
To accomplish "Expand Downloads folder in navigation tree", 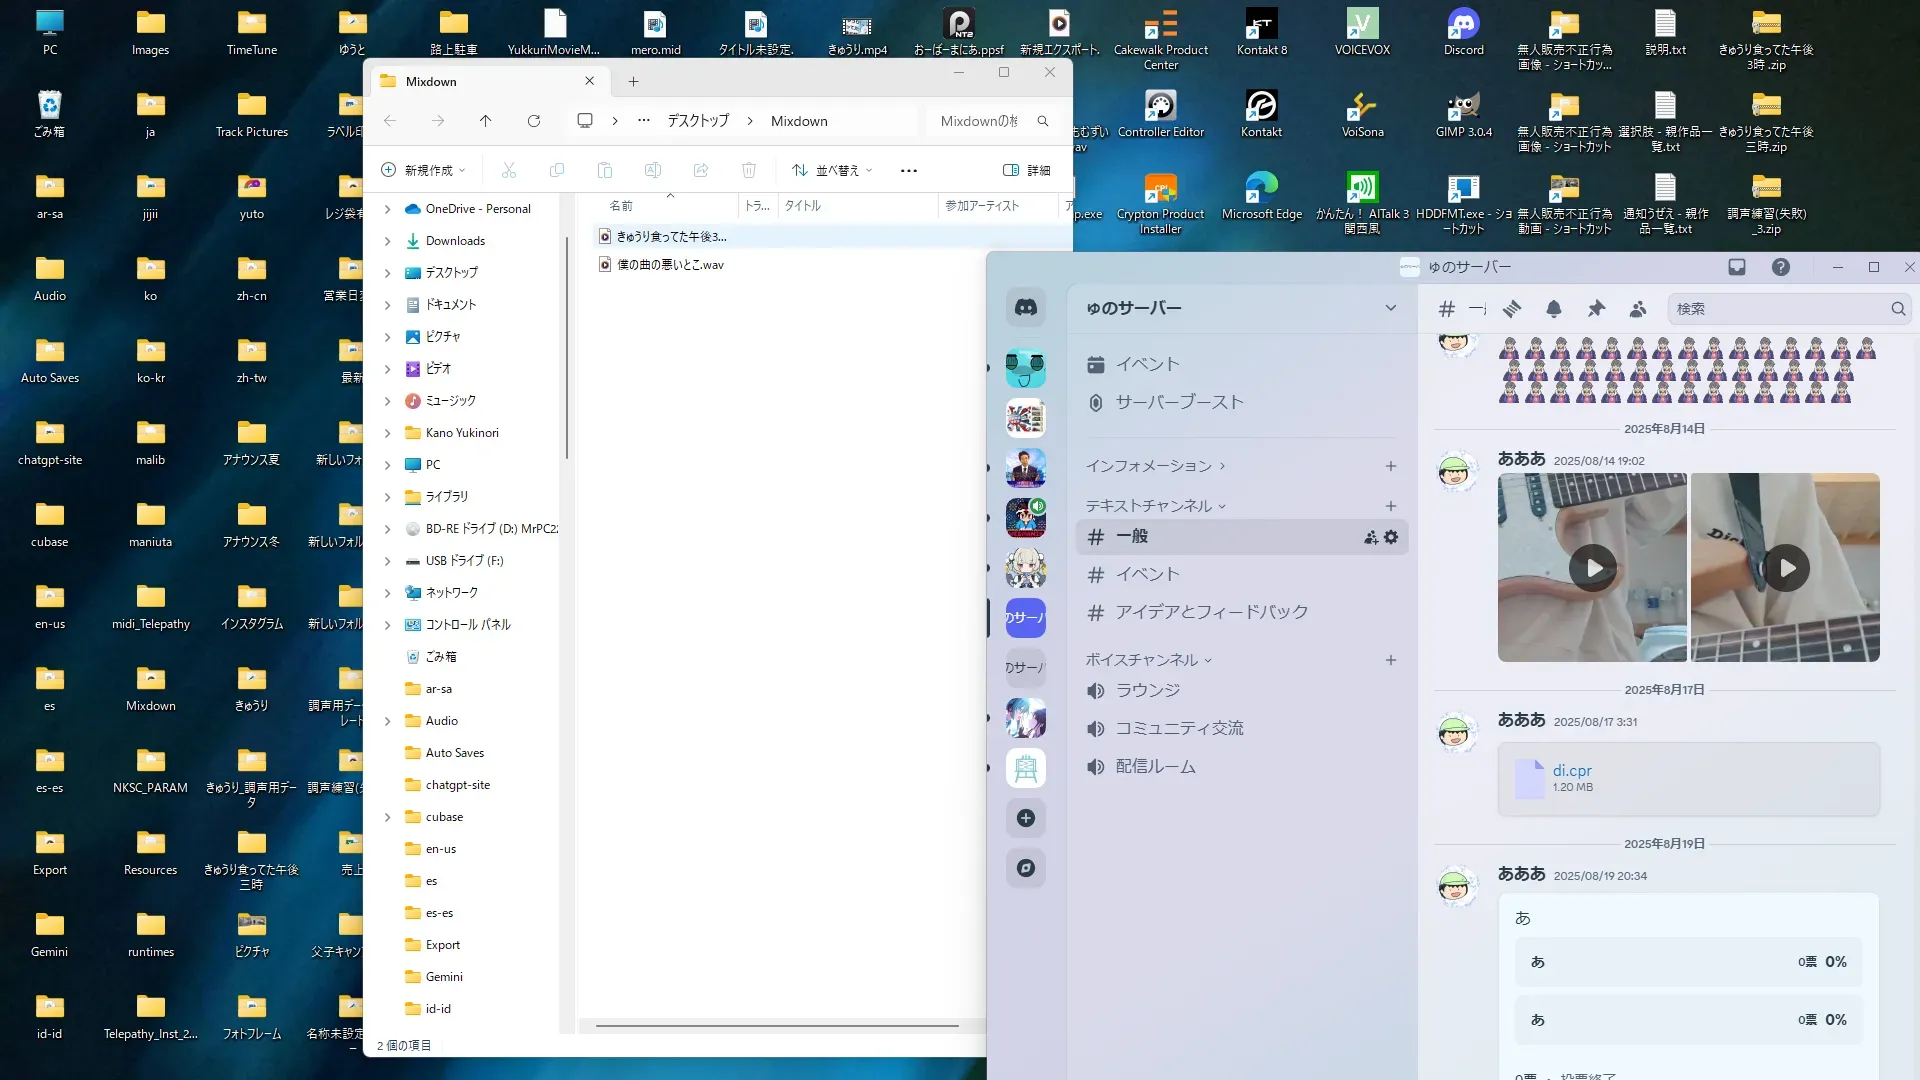I will tap(388, 241).
